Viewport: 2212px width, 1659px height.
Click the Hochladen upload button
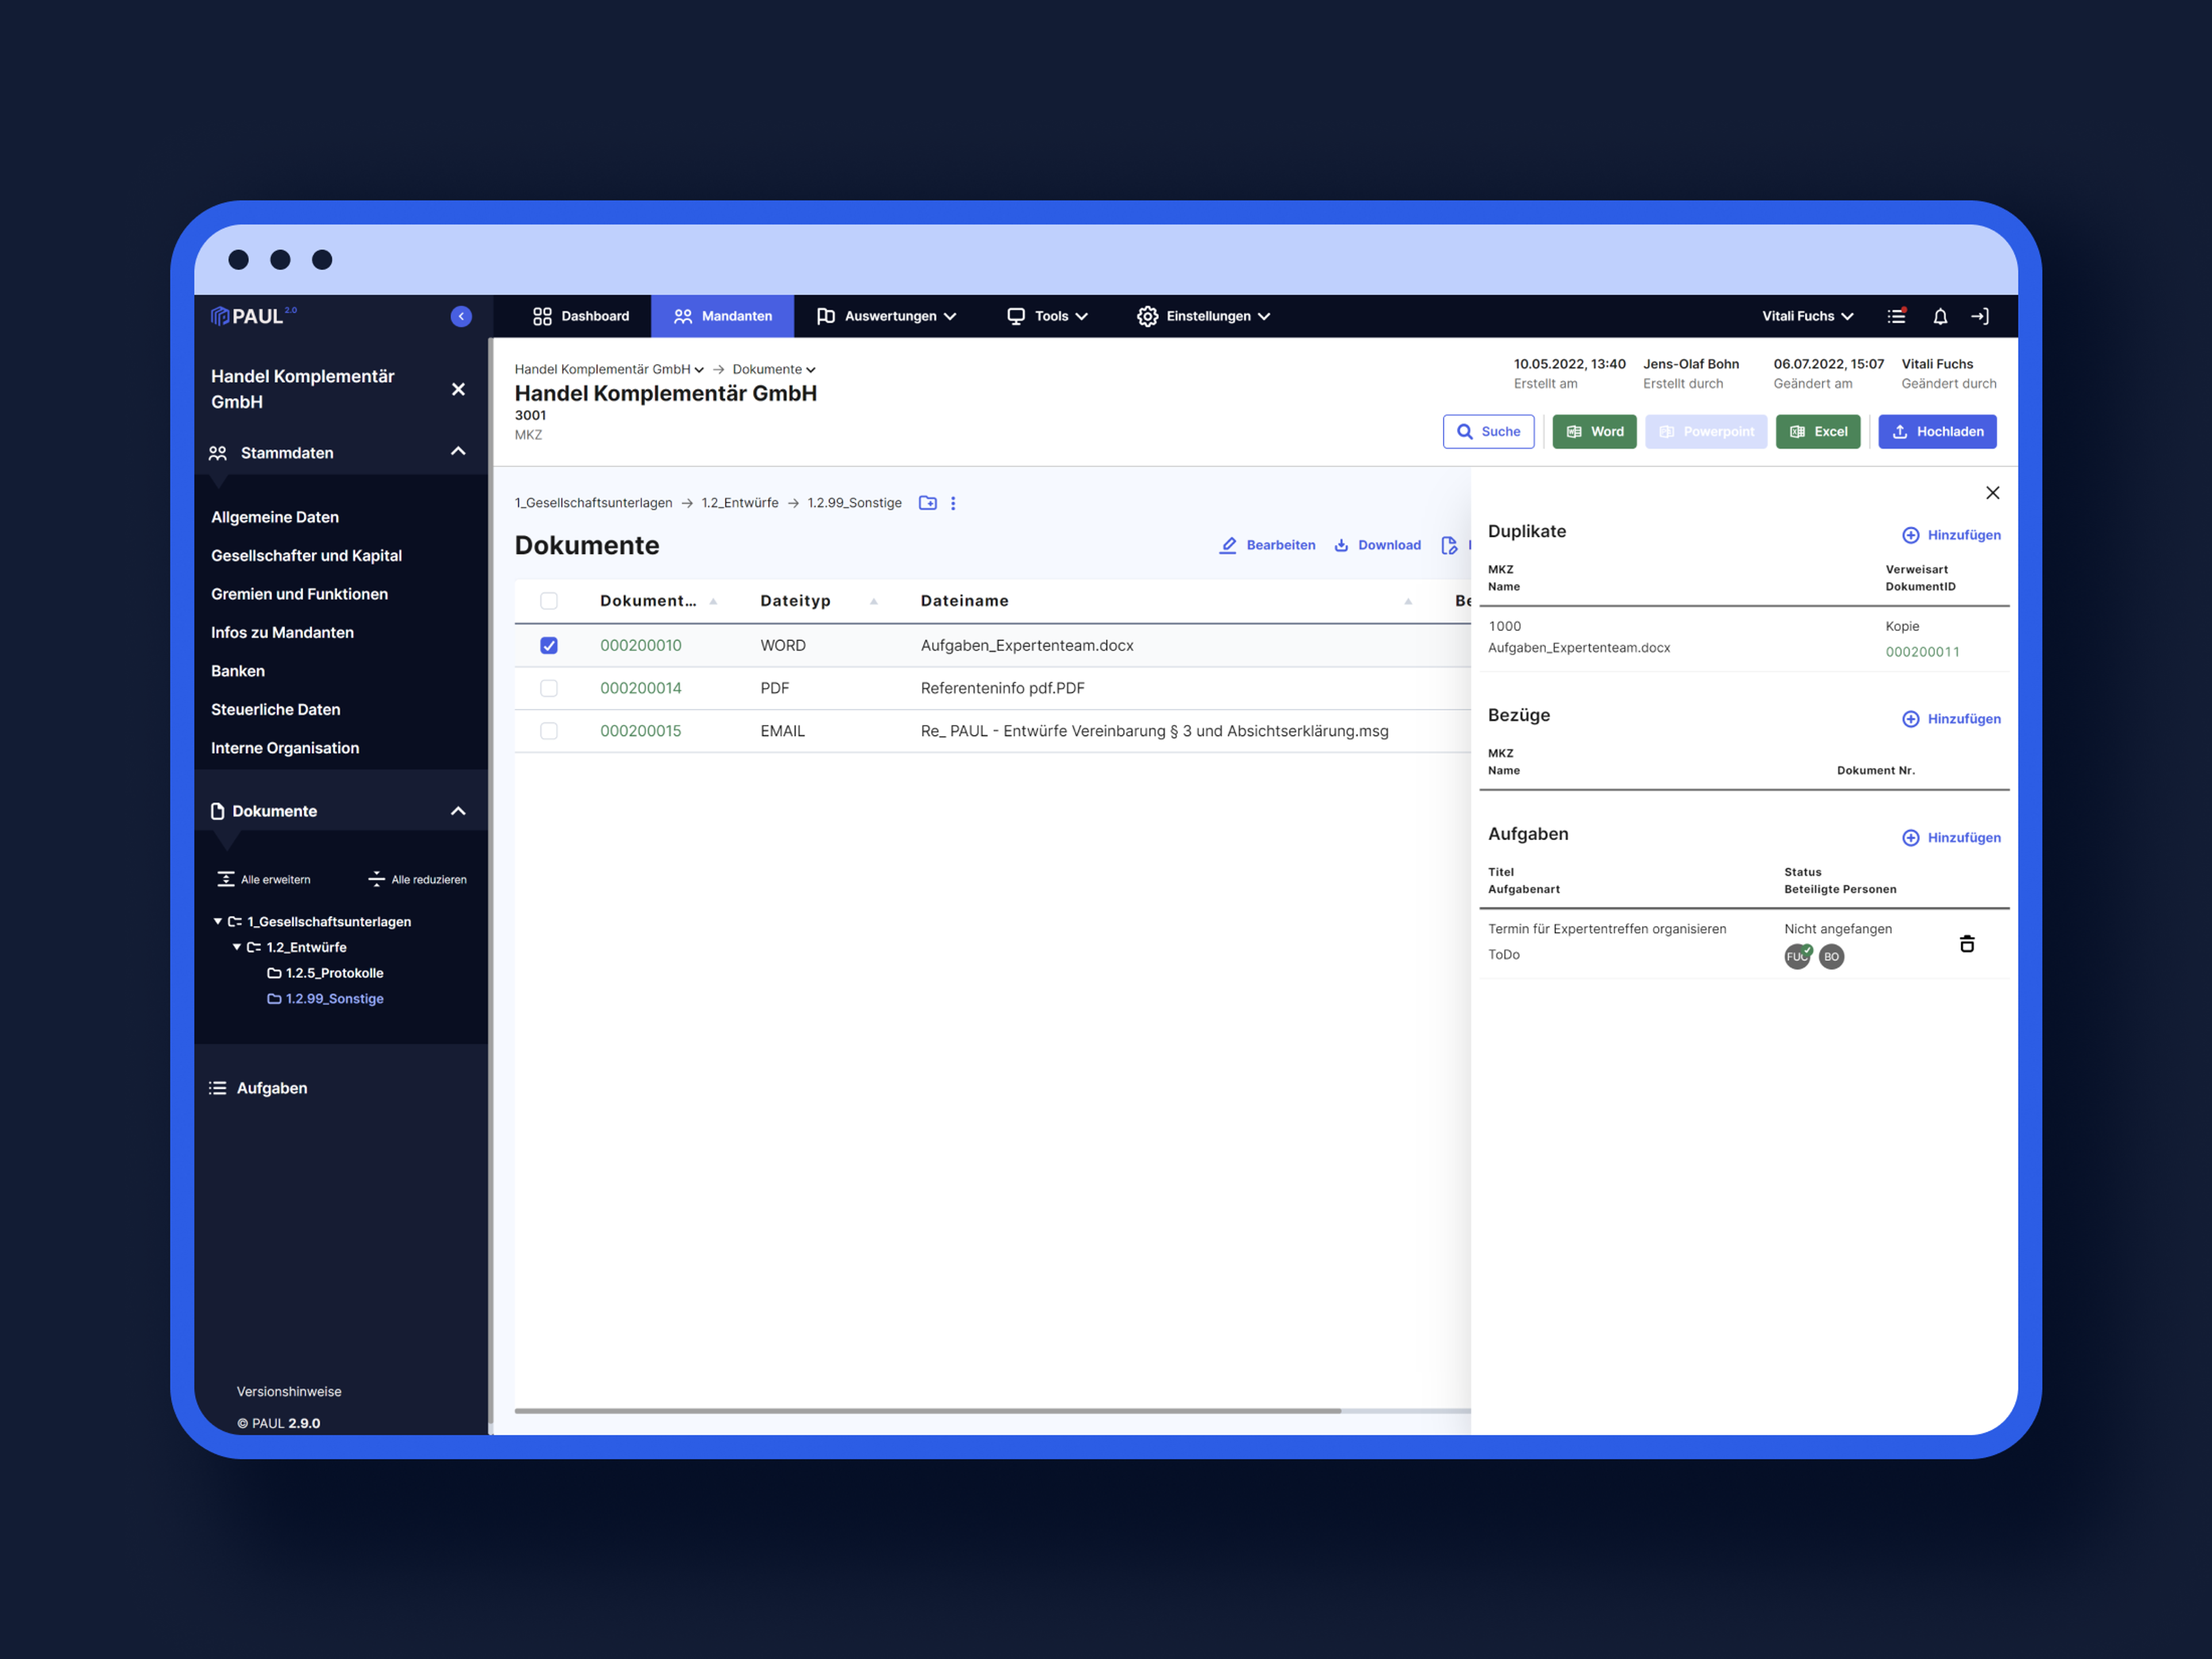coord(1937,431)
